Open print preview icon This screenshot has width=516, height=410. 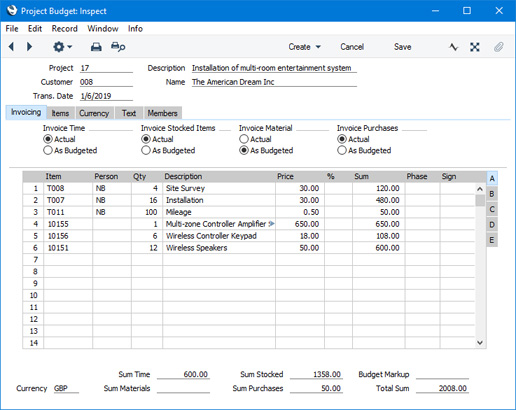click(x=118, y=47)
